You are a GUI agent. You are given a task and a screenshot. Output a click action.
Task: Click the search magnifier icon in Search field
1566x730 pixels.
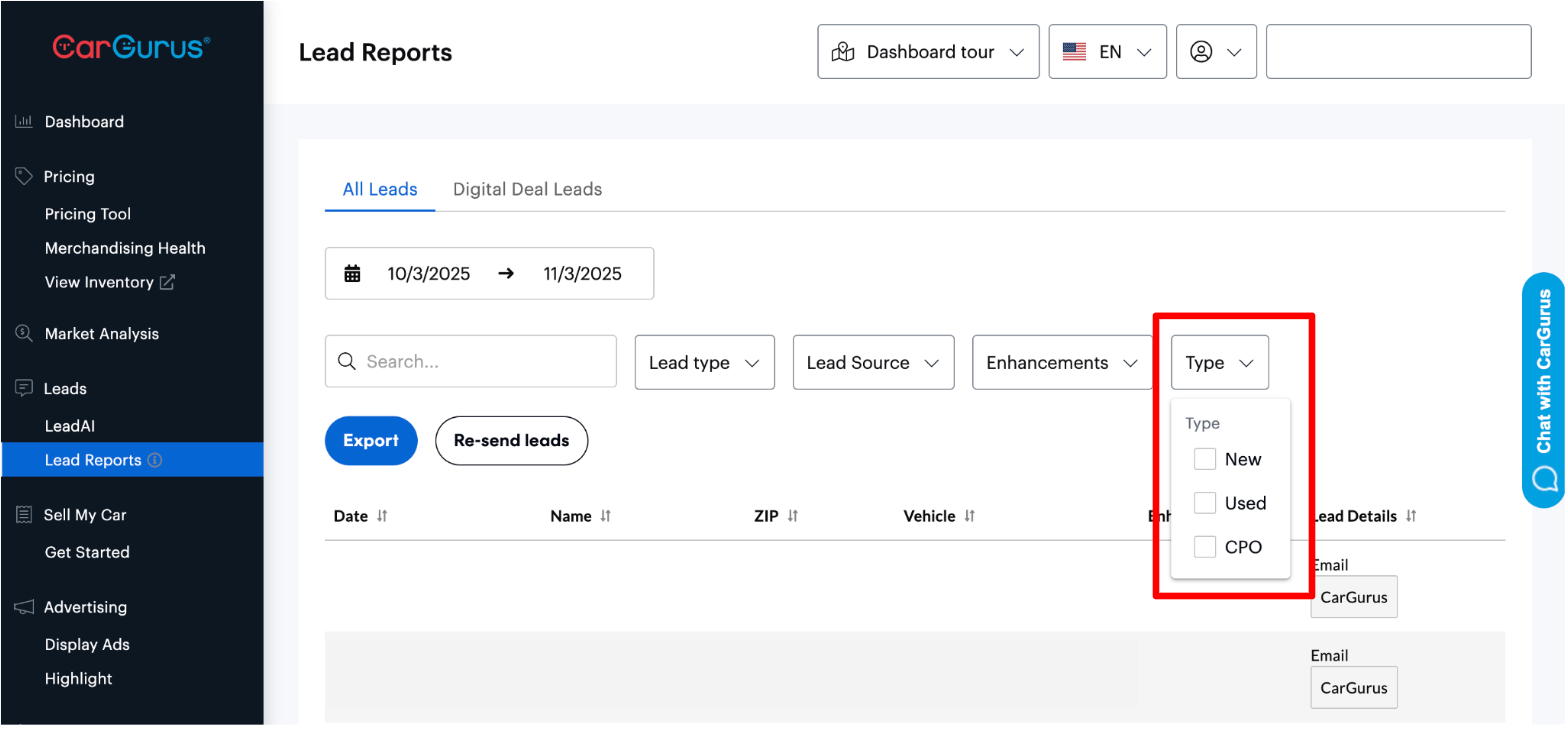pyautogui.click(x=347, y=361)
